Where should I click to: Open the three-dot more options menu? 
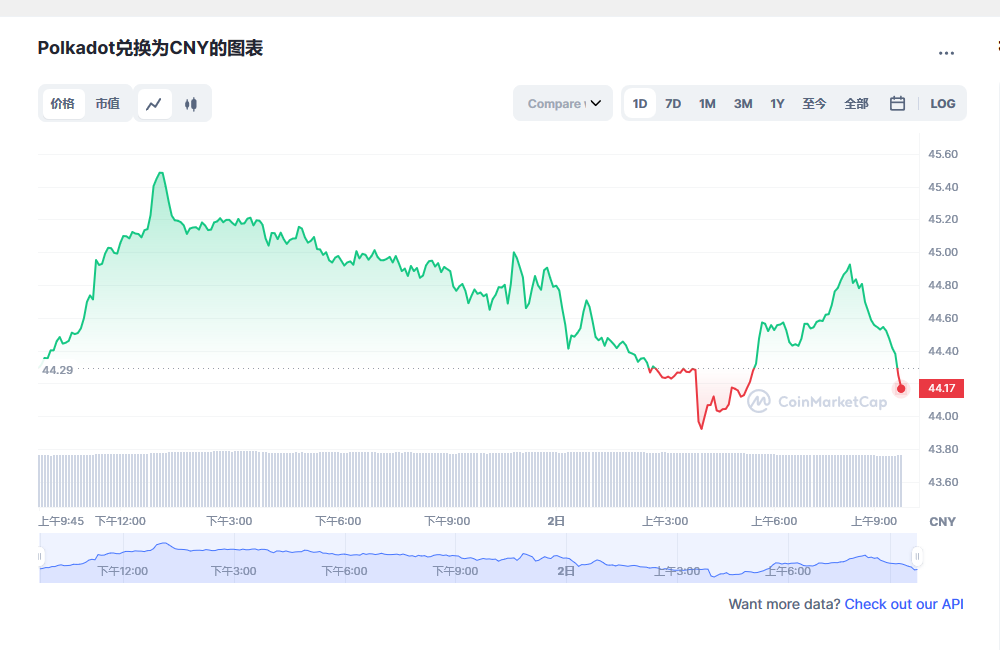pyautogui.click(x=946, y=53)
